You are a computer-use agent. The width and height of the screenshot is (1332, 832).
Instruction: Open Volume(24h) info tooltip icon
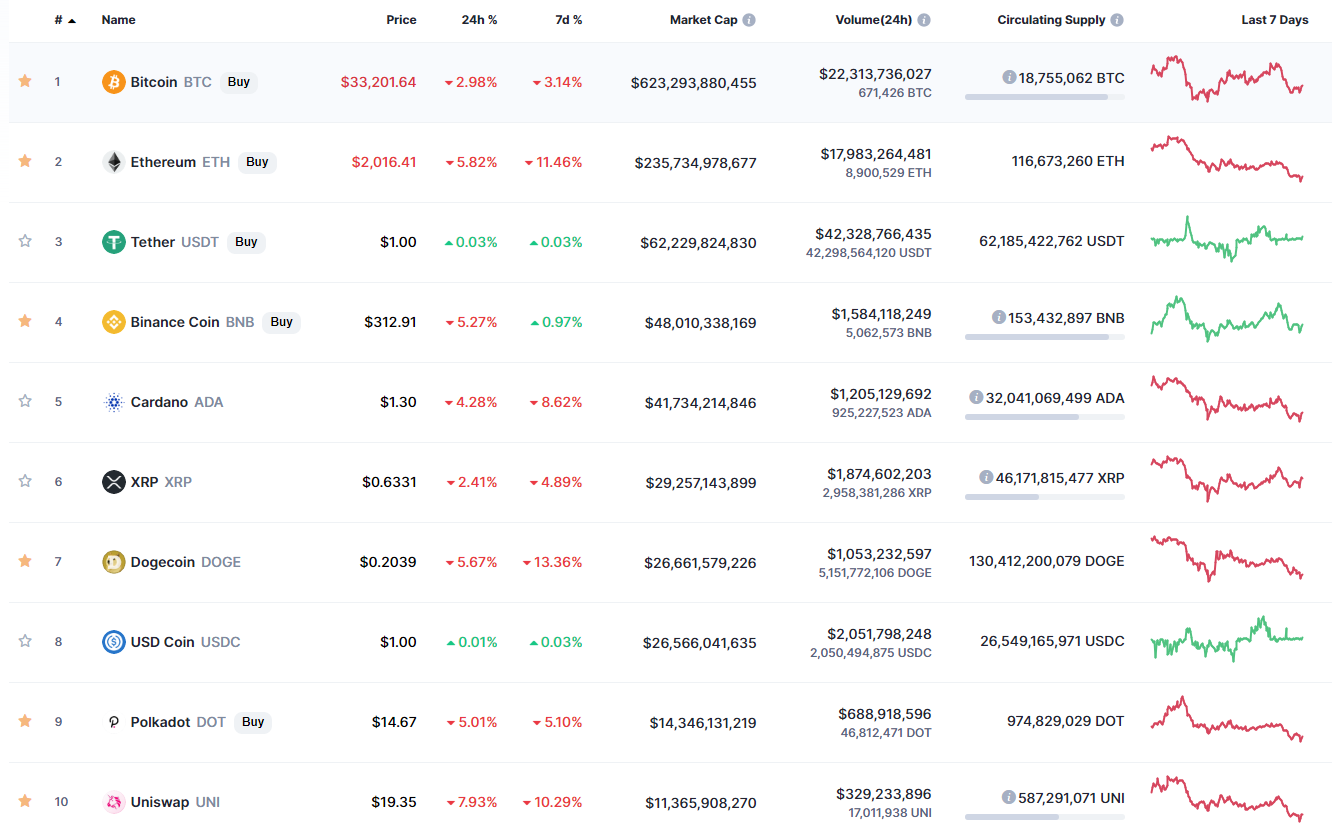coord(924,20)
